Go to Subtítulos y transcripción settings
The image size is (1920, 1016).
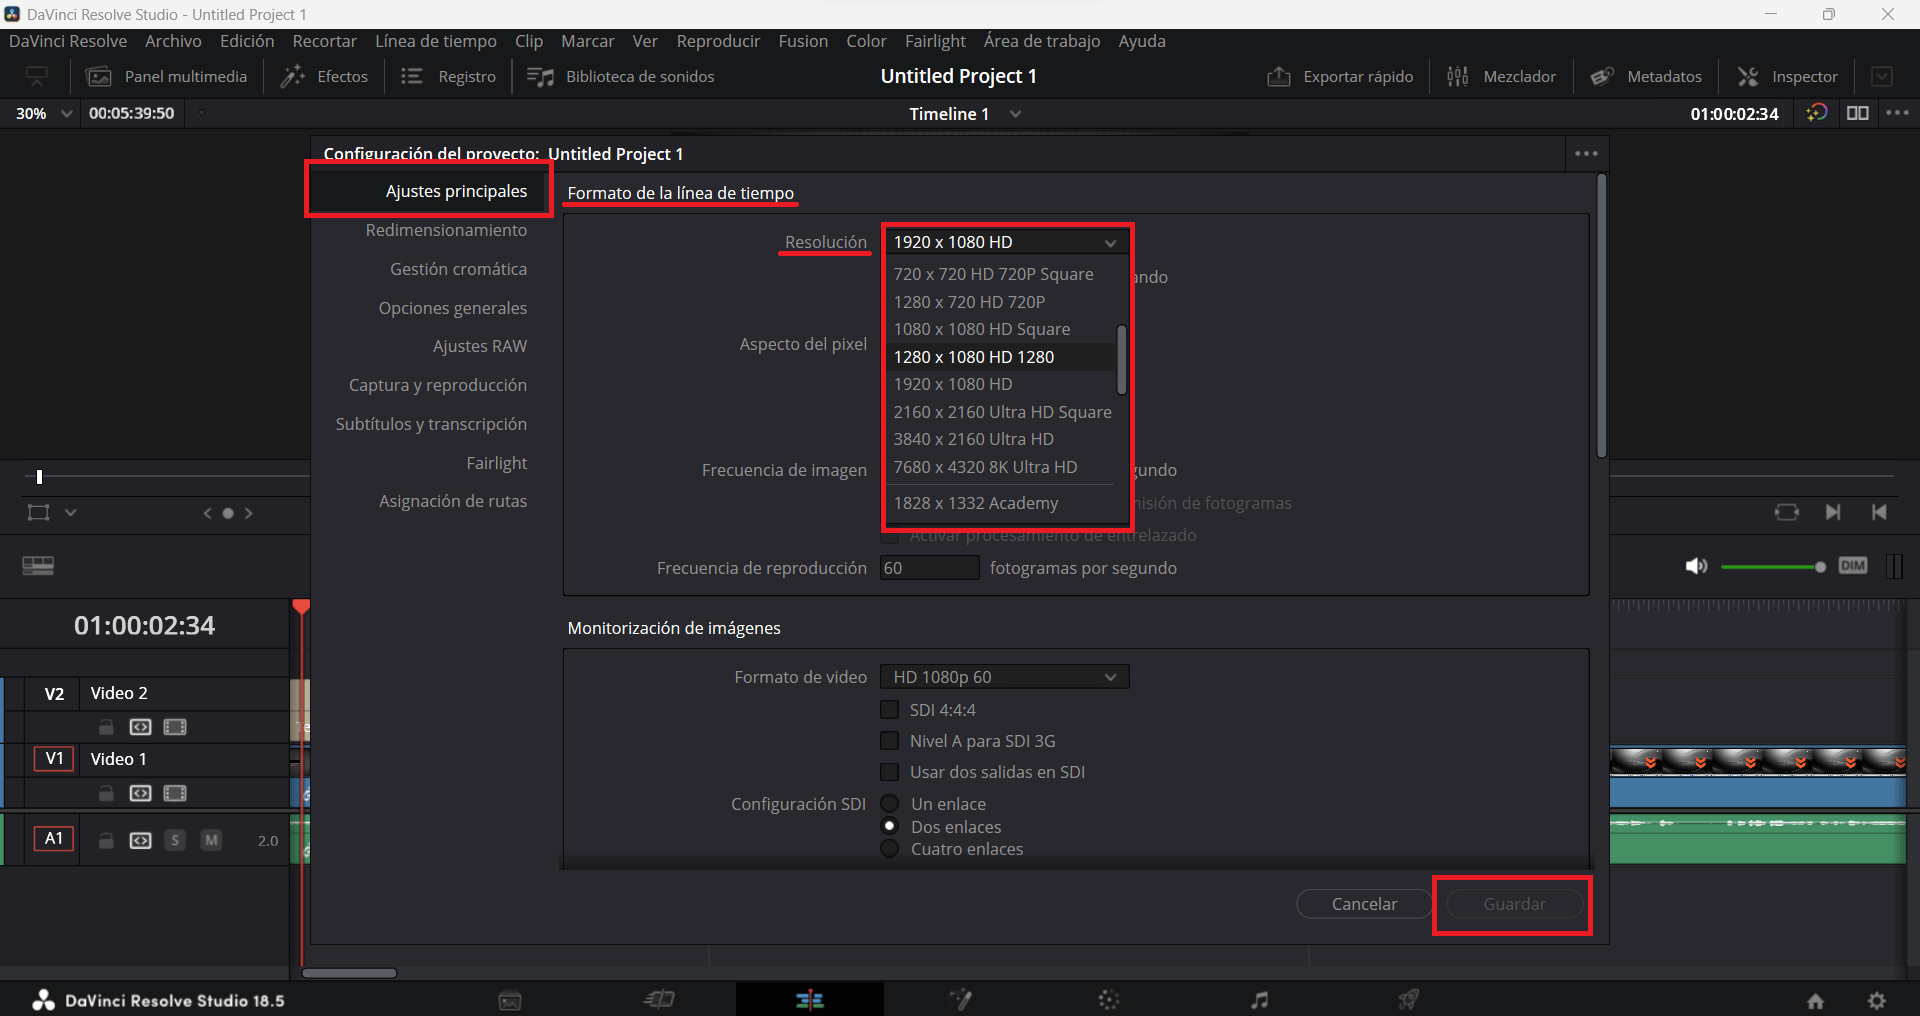[x=431, y=424]
